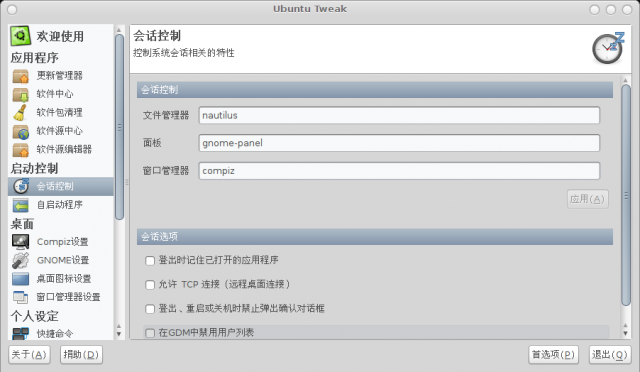Click the 软件包清理 broom icon
Screen dimensions: 640x372
click(x=20, y=112)
